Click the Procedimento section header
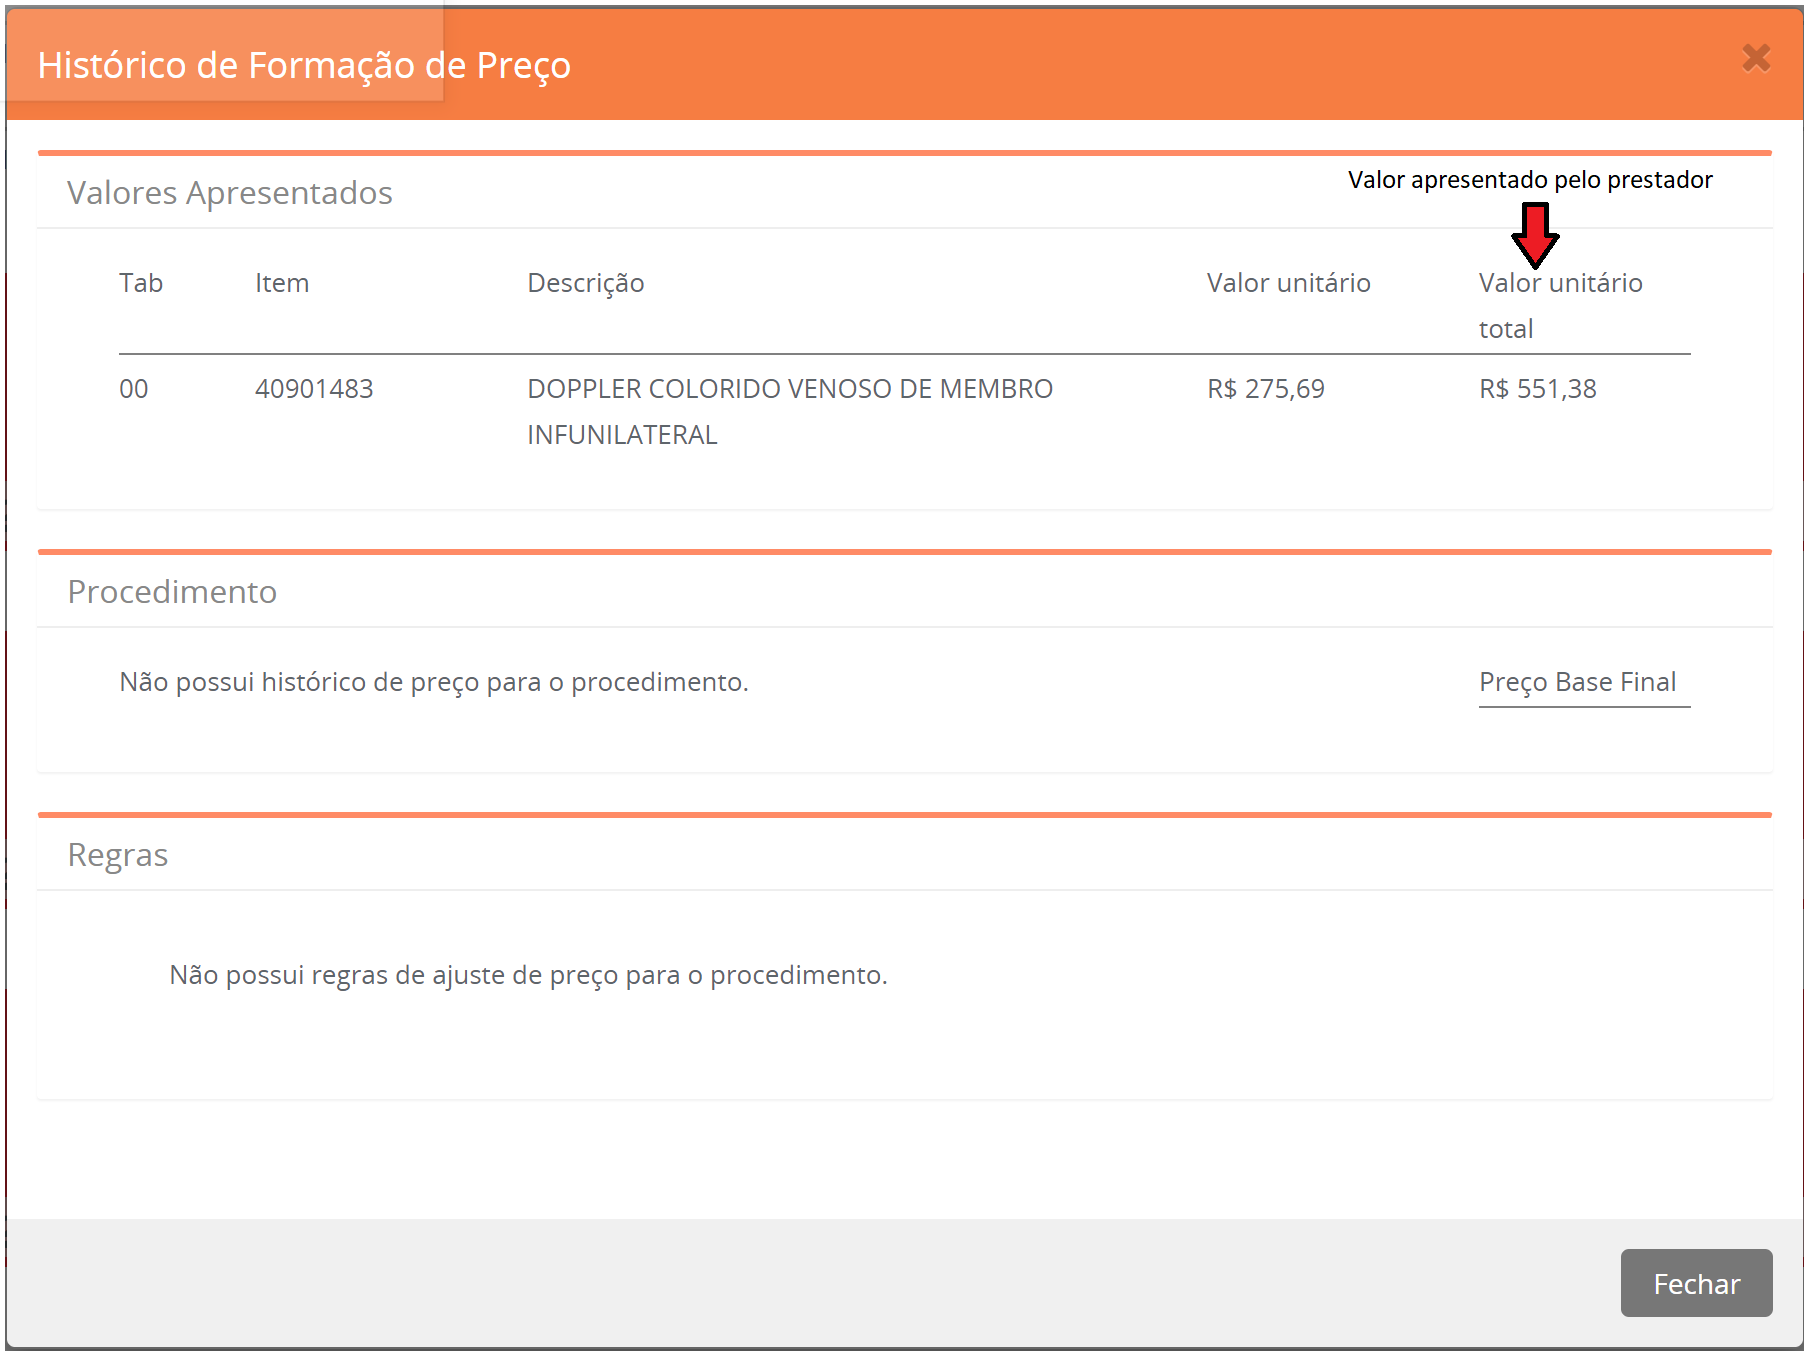 click(x=172, y=592)
